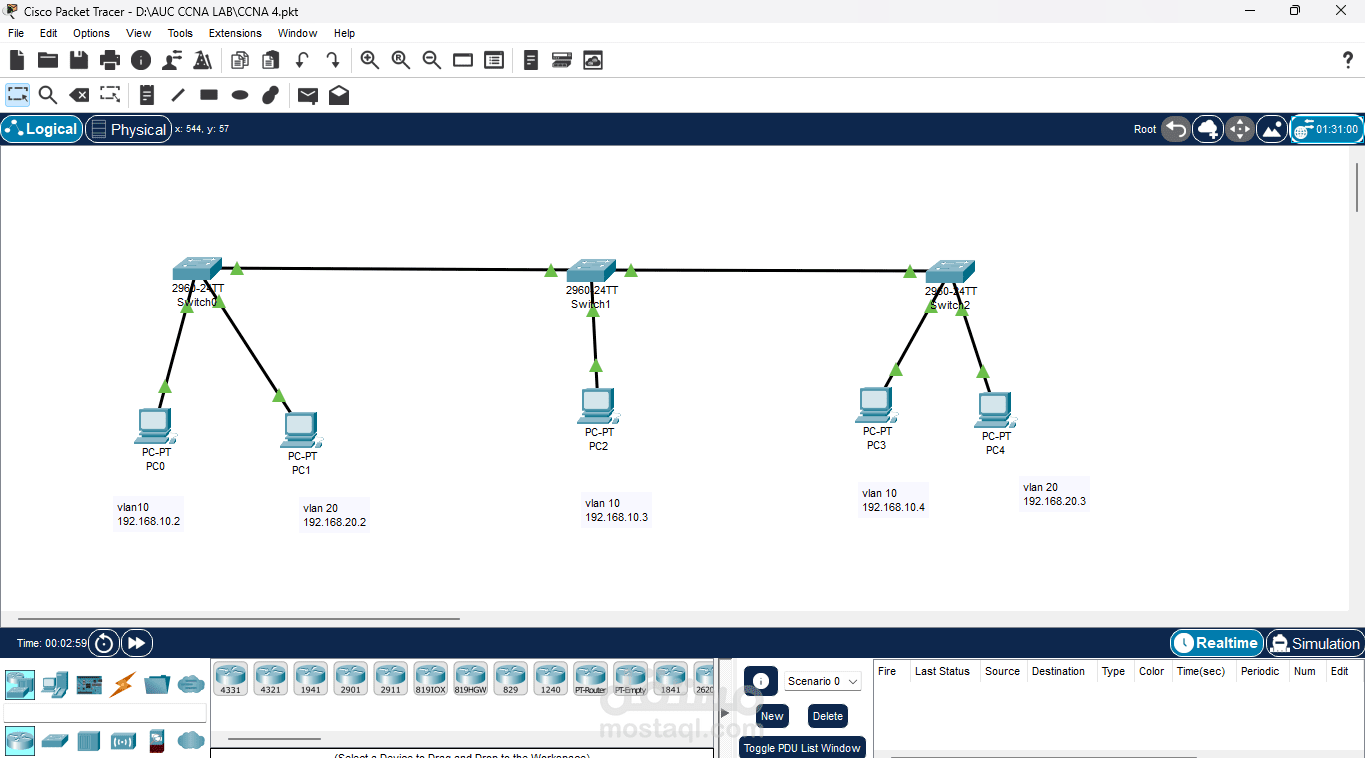Switch to Simulation mode
1365x758 pixels.
(1314, 643)
